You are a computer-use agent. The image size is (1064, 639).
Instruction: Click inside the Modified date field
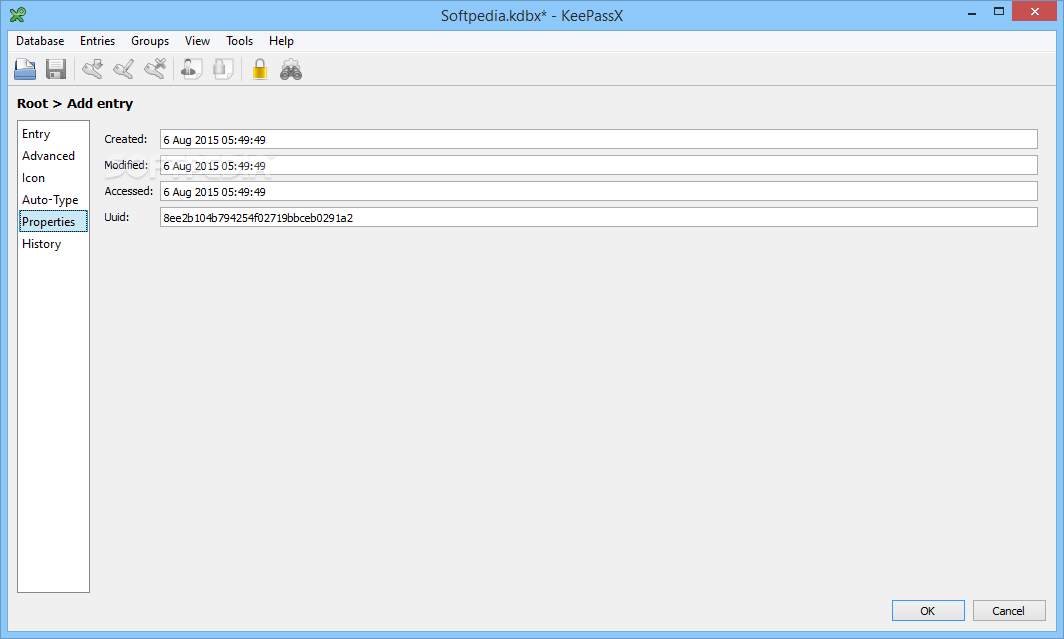[x=598, y=165]
